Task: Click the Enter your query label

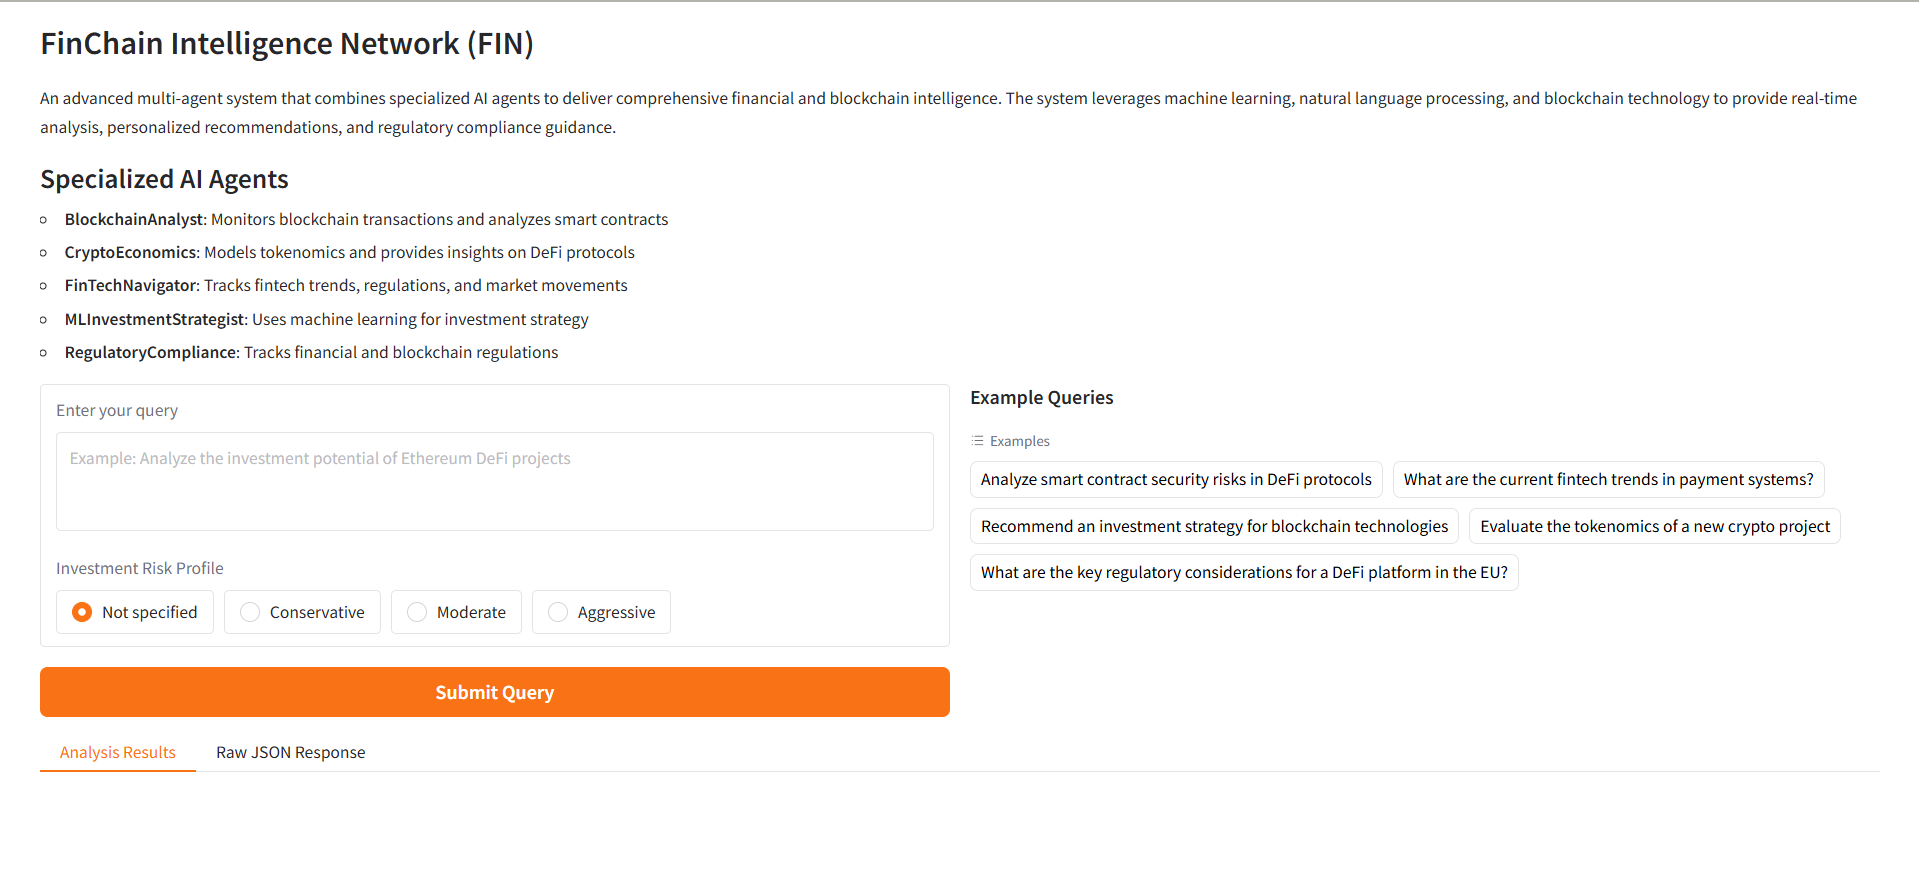Action: pos(117,410)
